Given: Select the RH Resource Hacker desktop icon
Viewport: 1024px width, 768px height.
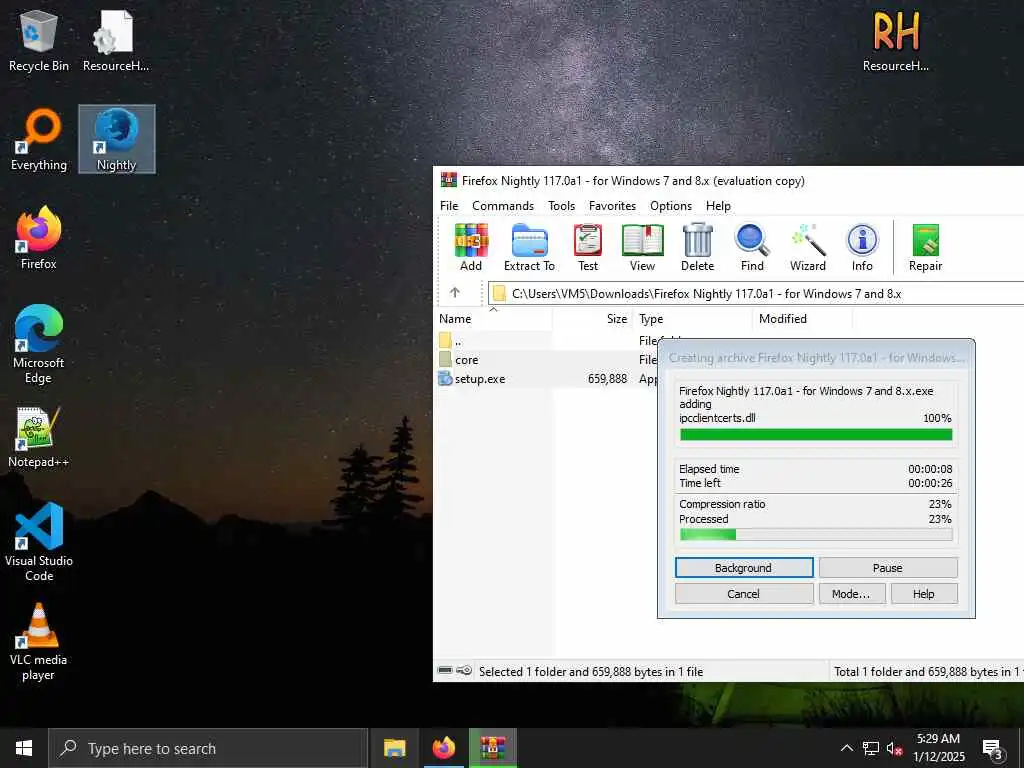Looking at the screenshot, I should [895, 41].
